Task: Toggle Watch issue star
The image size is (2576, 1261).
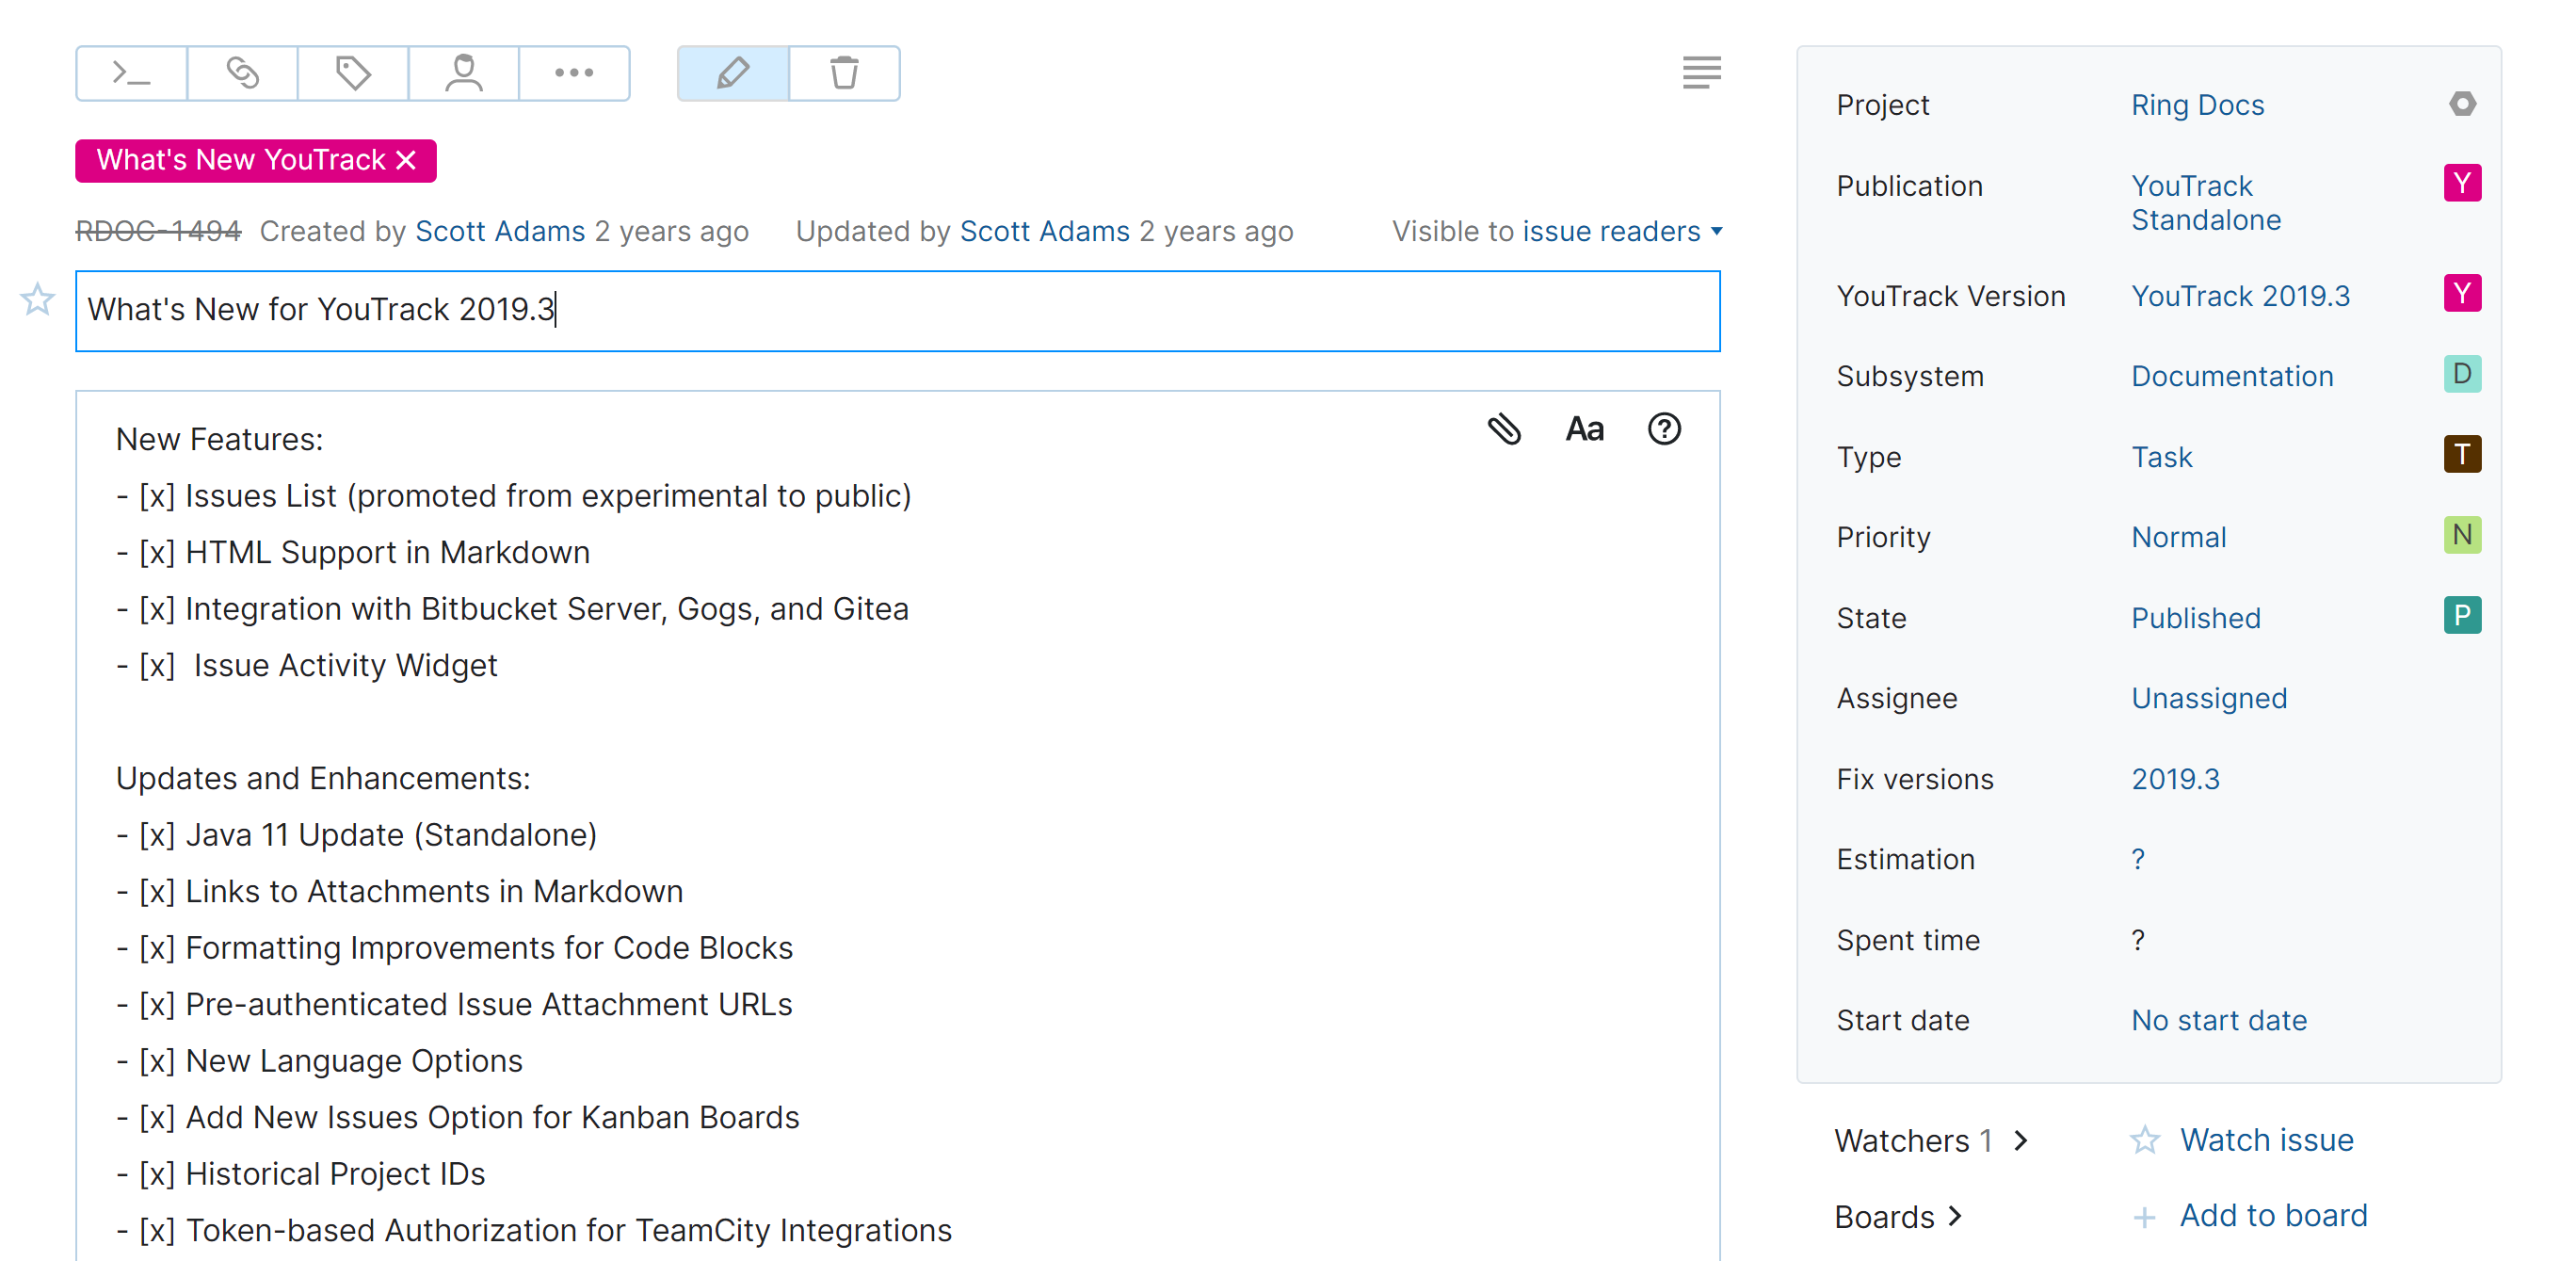Action: (2144, 1140)
